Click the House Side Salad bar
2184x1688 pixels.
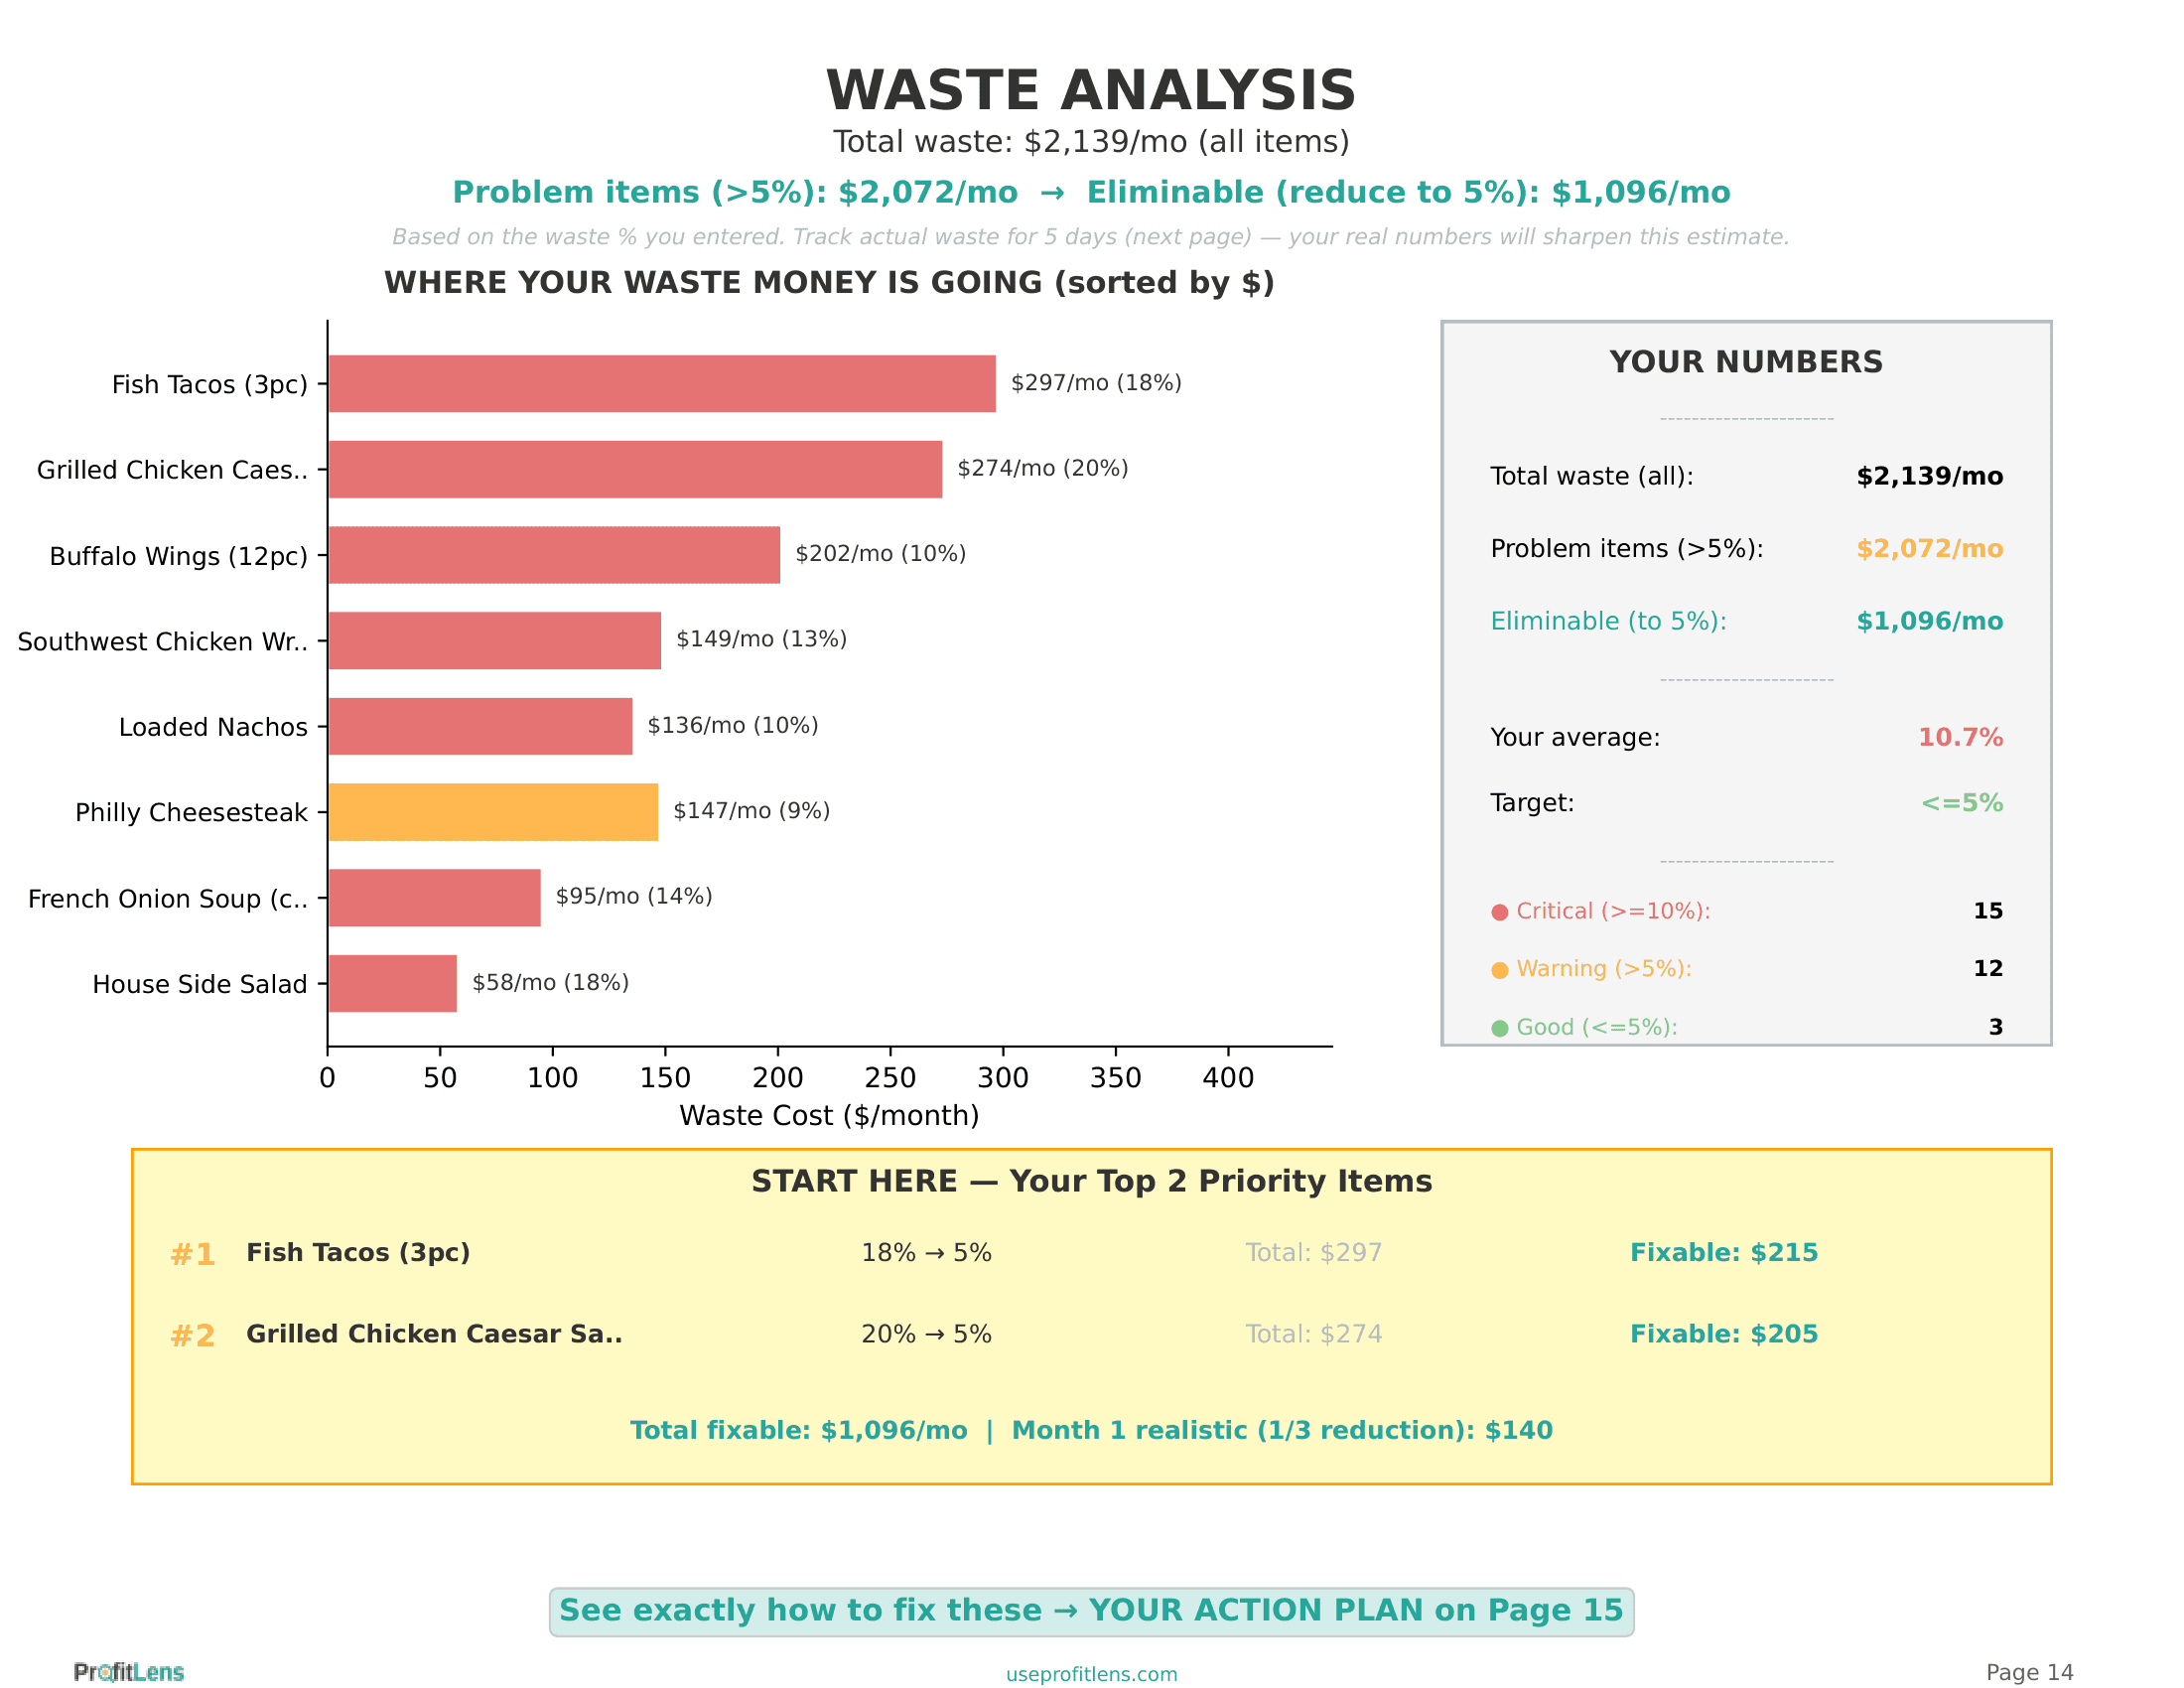392,983
